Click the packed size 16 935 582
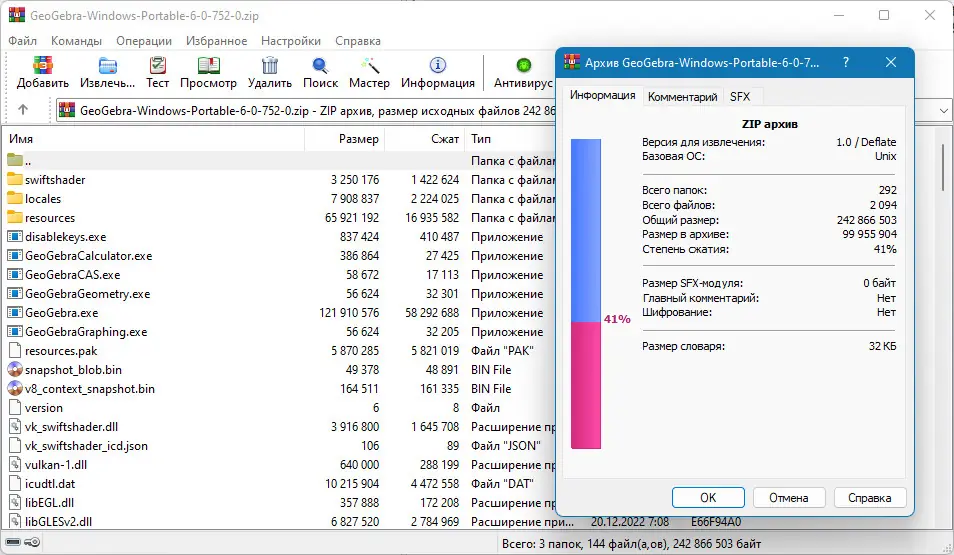Screen dimensions: 954x555 (x=432, y=217)
